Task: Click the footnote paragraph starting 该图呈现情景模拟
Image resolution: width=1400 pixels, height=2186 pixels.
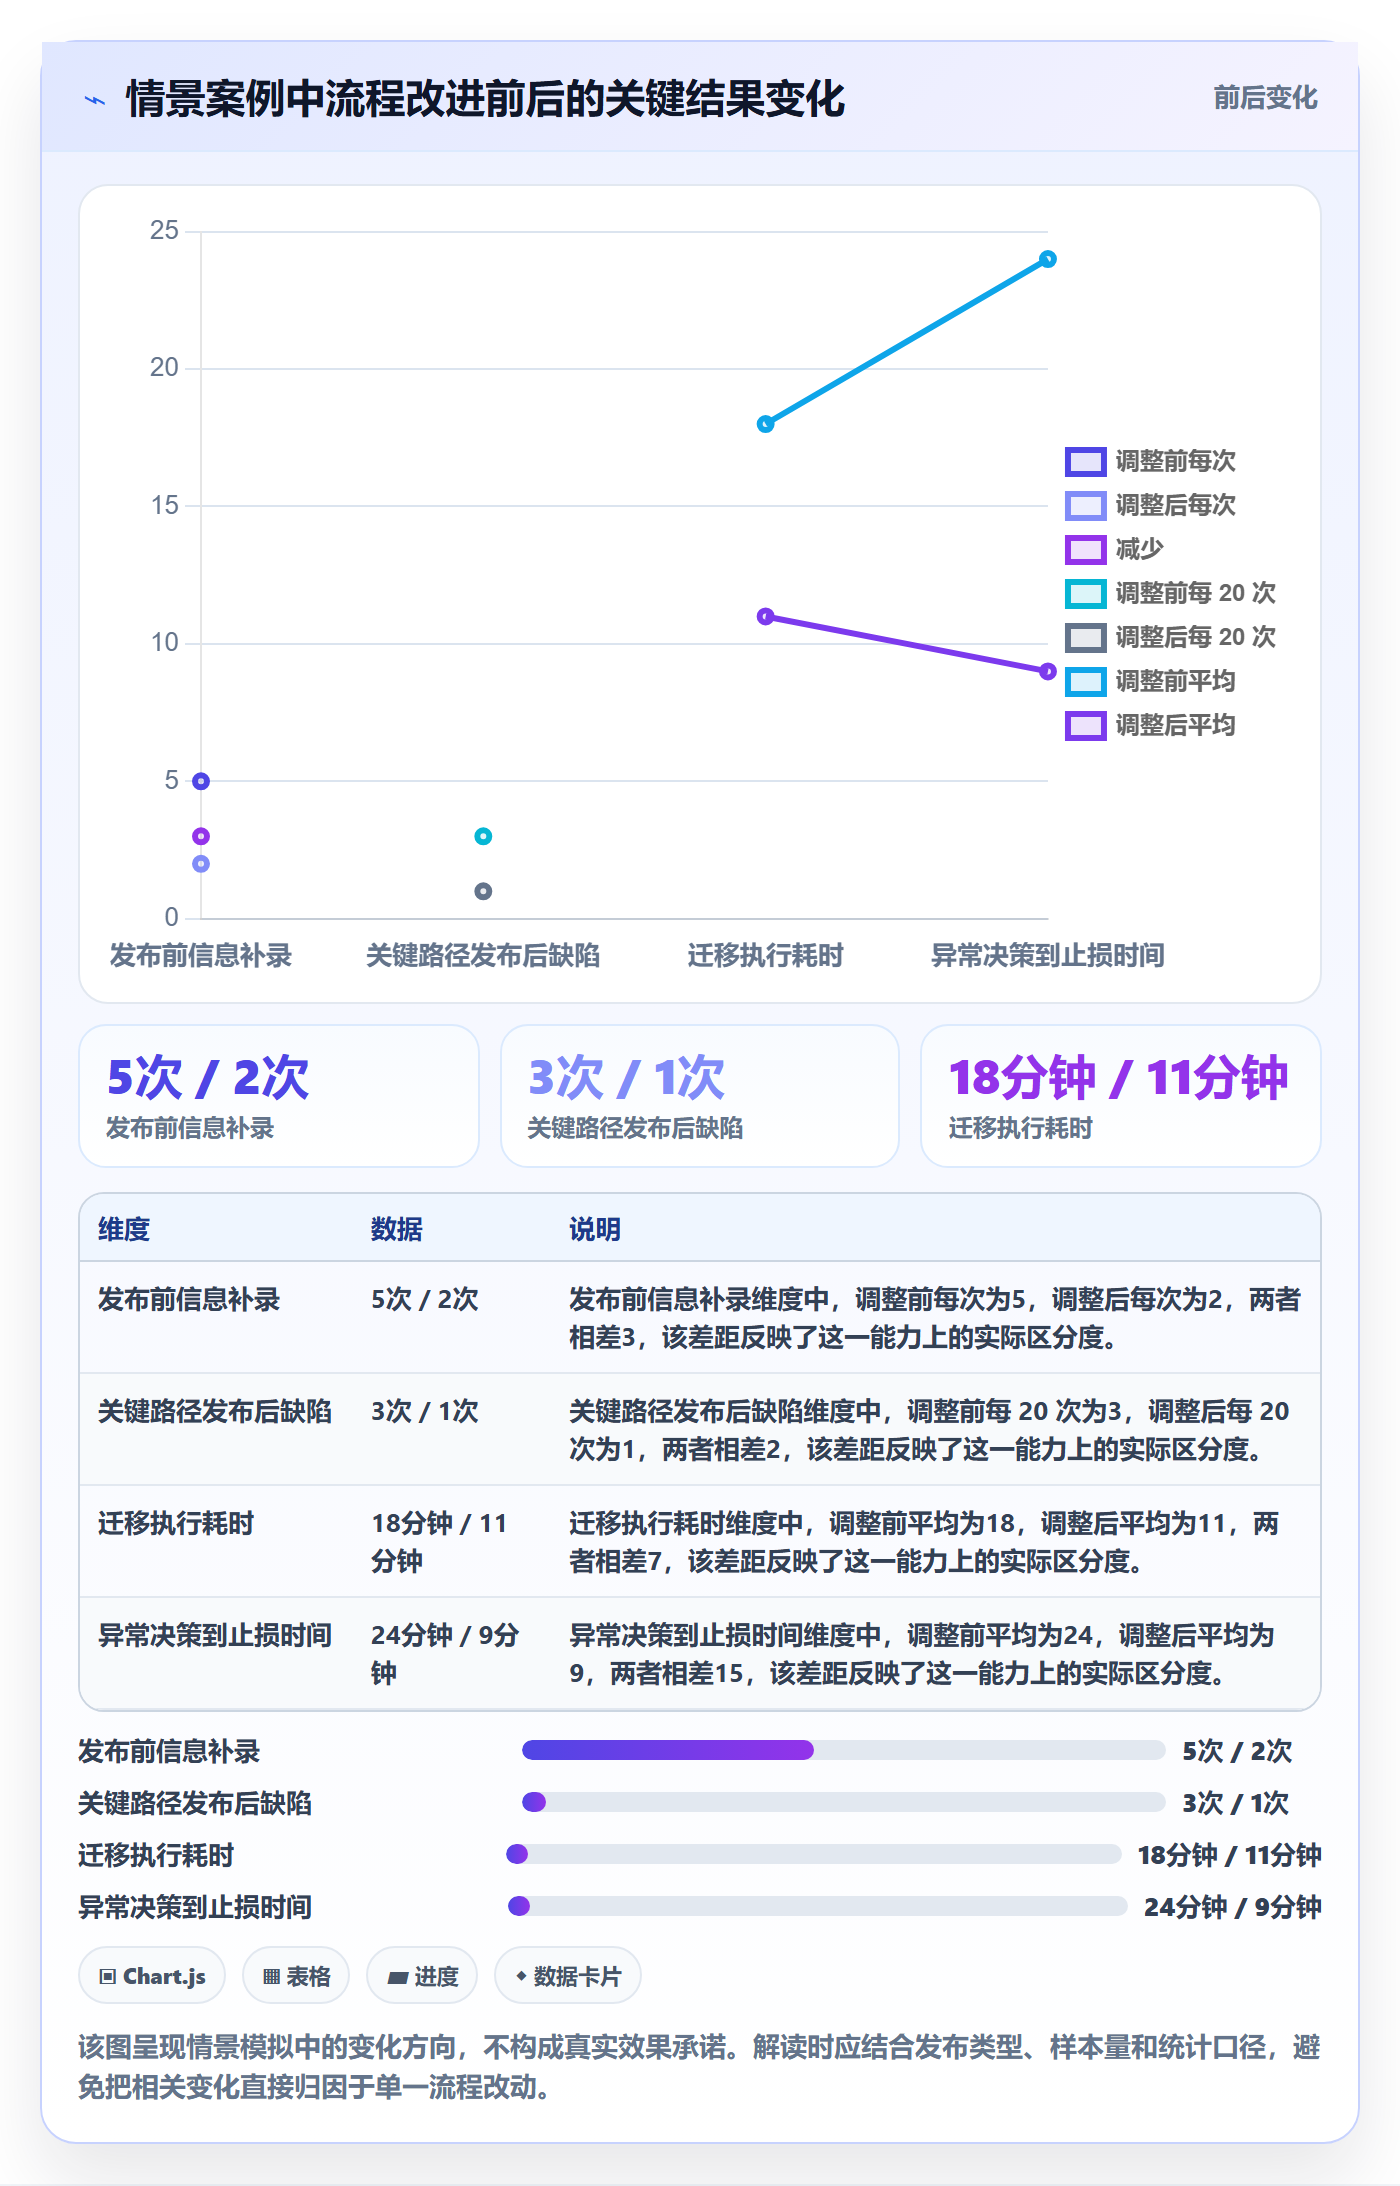Action: [x=699, y=2067]
